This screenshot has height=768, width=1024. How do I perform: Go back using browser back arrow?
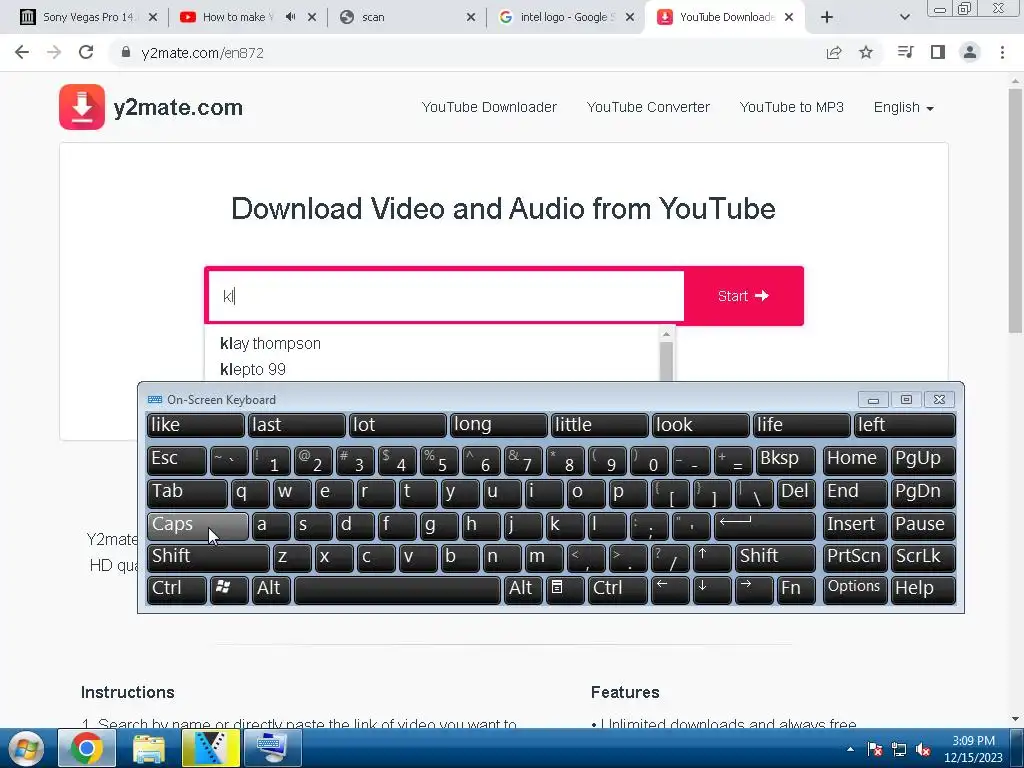22,53
